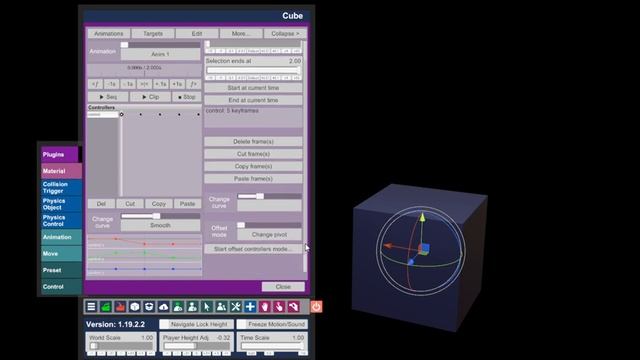Image resolution: width=640 pixels, height=360 pixels.
Task: Click Delete frame(s) button
Action: point(253,142)
